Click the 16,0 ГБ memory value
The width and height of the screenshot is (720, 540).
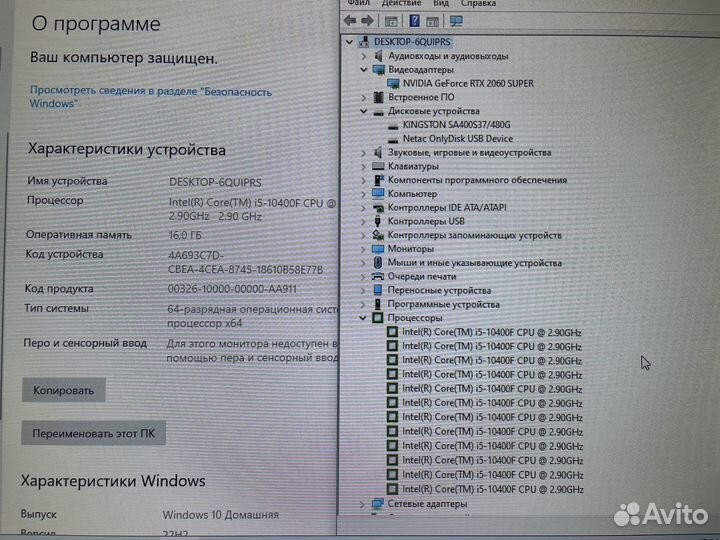click(x=185, y=235)
